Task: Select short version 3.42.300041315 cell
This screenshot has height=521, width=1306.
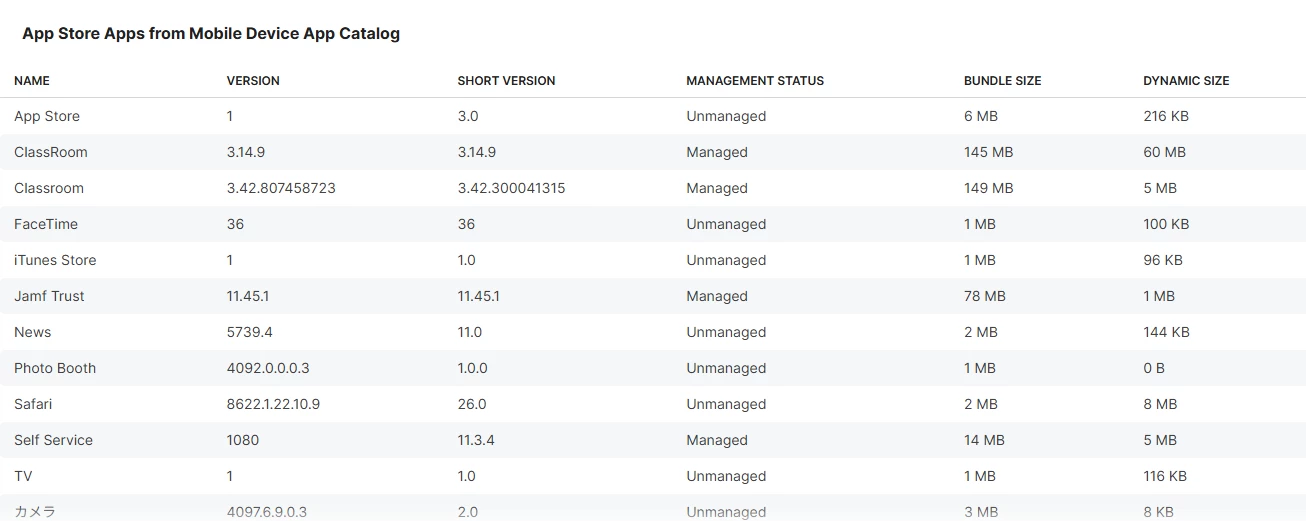Action: point(511,188)
